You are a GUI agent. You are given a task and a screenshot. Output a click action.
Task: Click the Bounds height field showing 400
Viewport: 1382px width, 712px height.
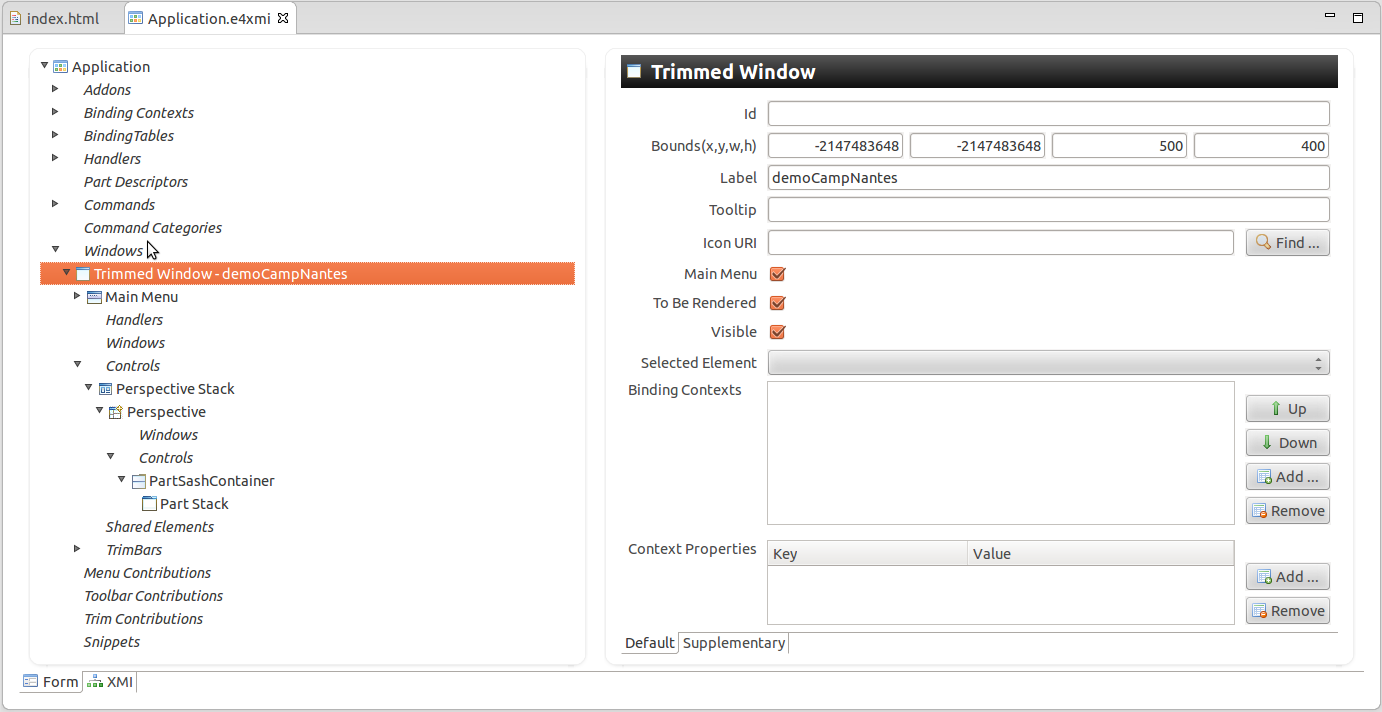tap(1261, 146)
